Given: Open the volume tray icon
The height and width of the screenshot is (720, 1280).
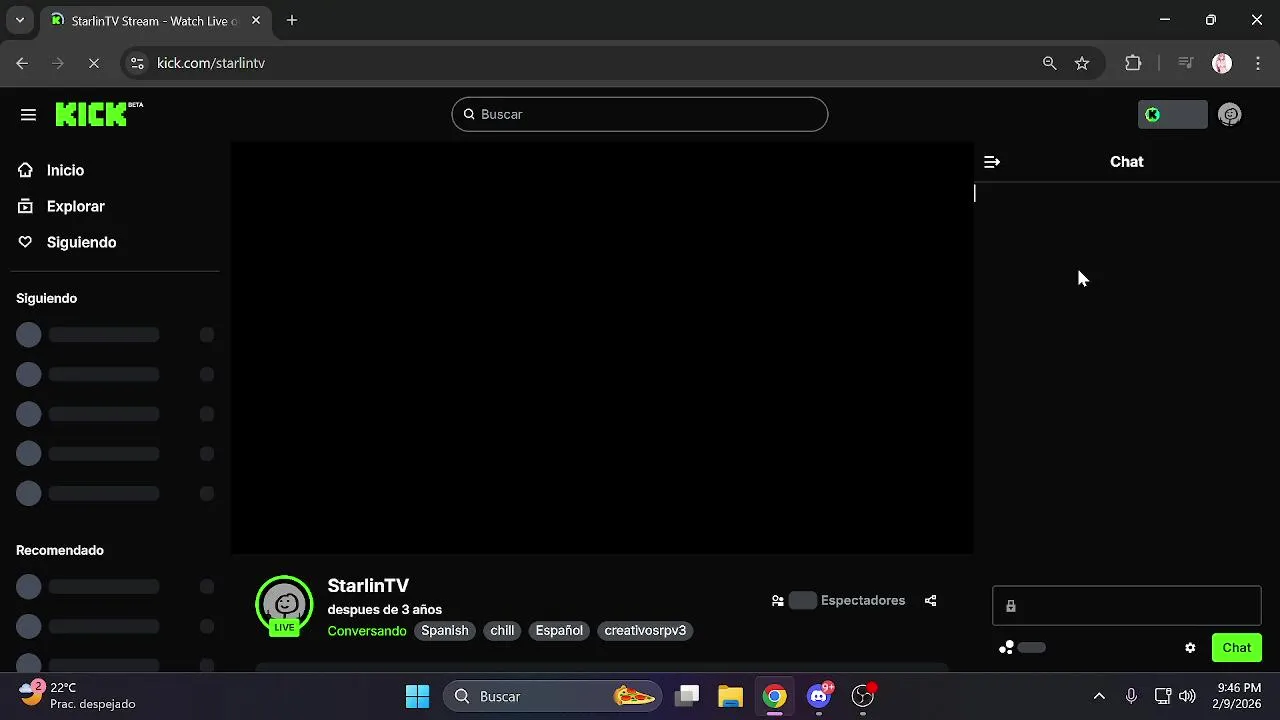Looking at the screenshot, I should 1187,696.
